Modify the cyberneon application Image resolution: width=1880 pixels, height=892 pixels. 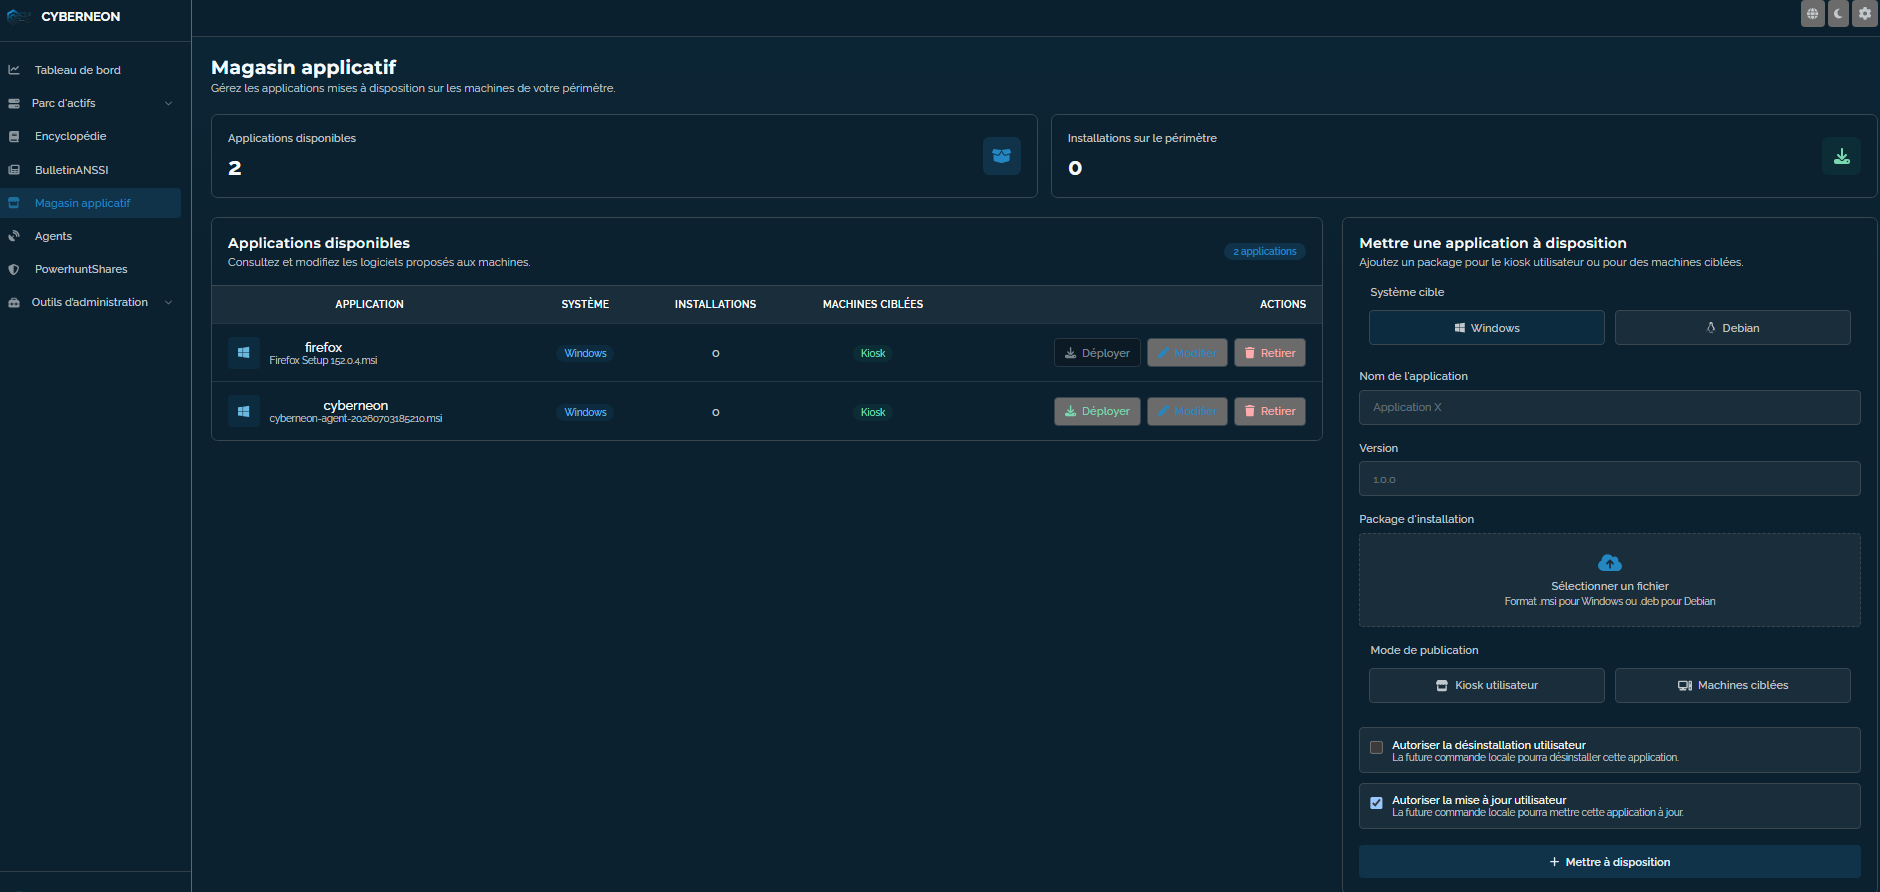[x=1187, y=411]
